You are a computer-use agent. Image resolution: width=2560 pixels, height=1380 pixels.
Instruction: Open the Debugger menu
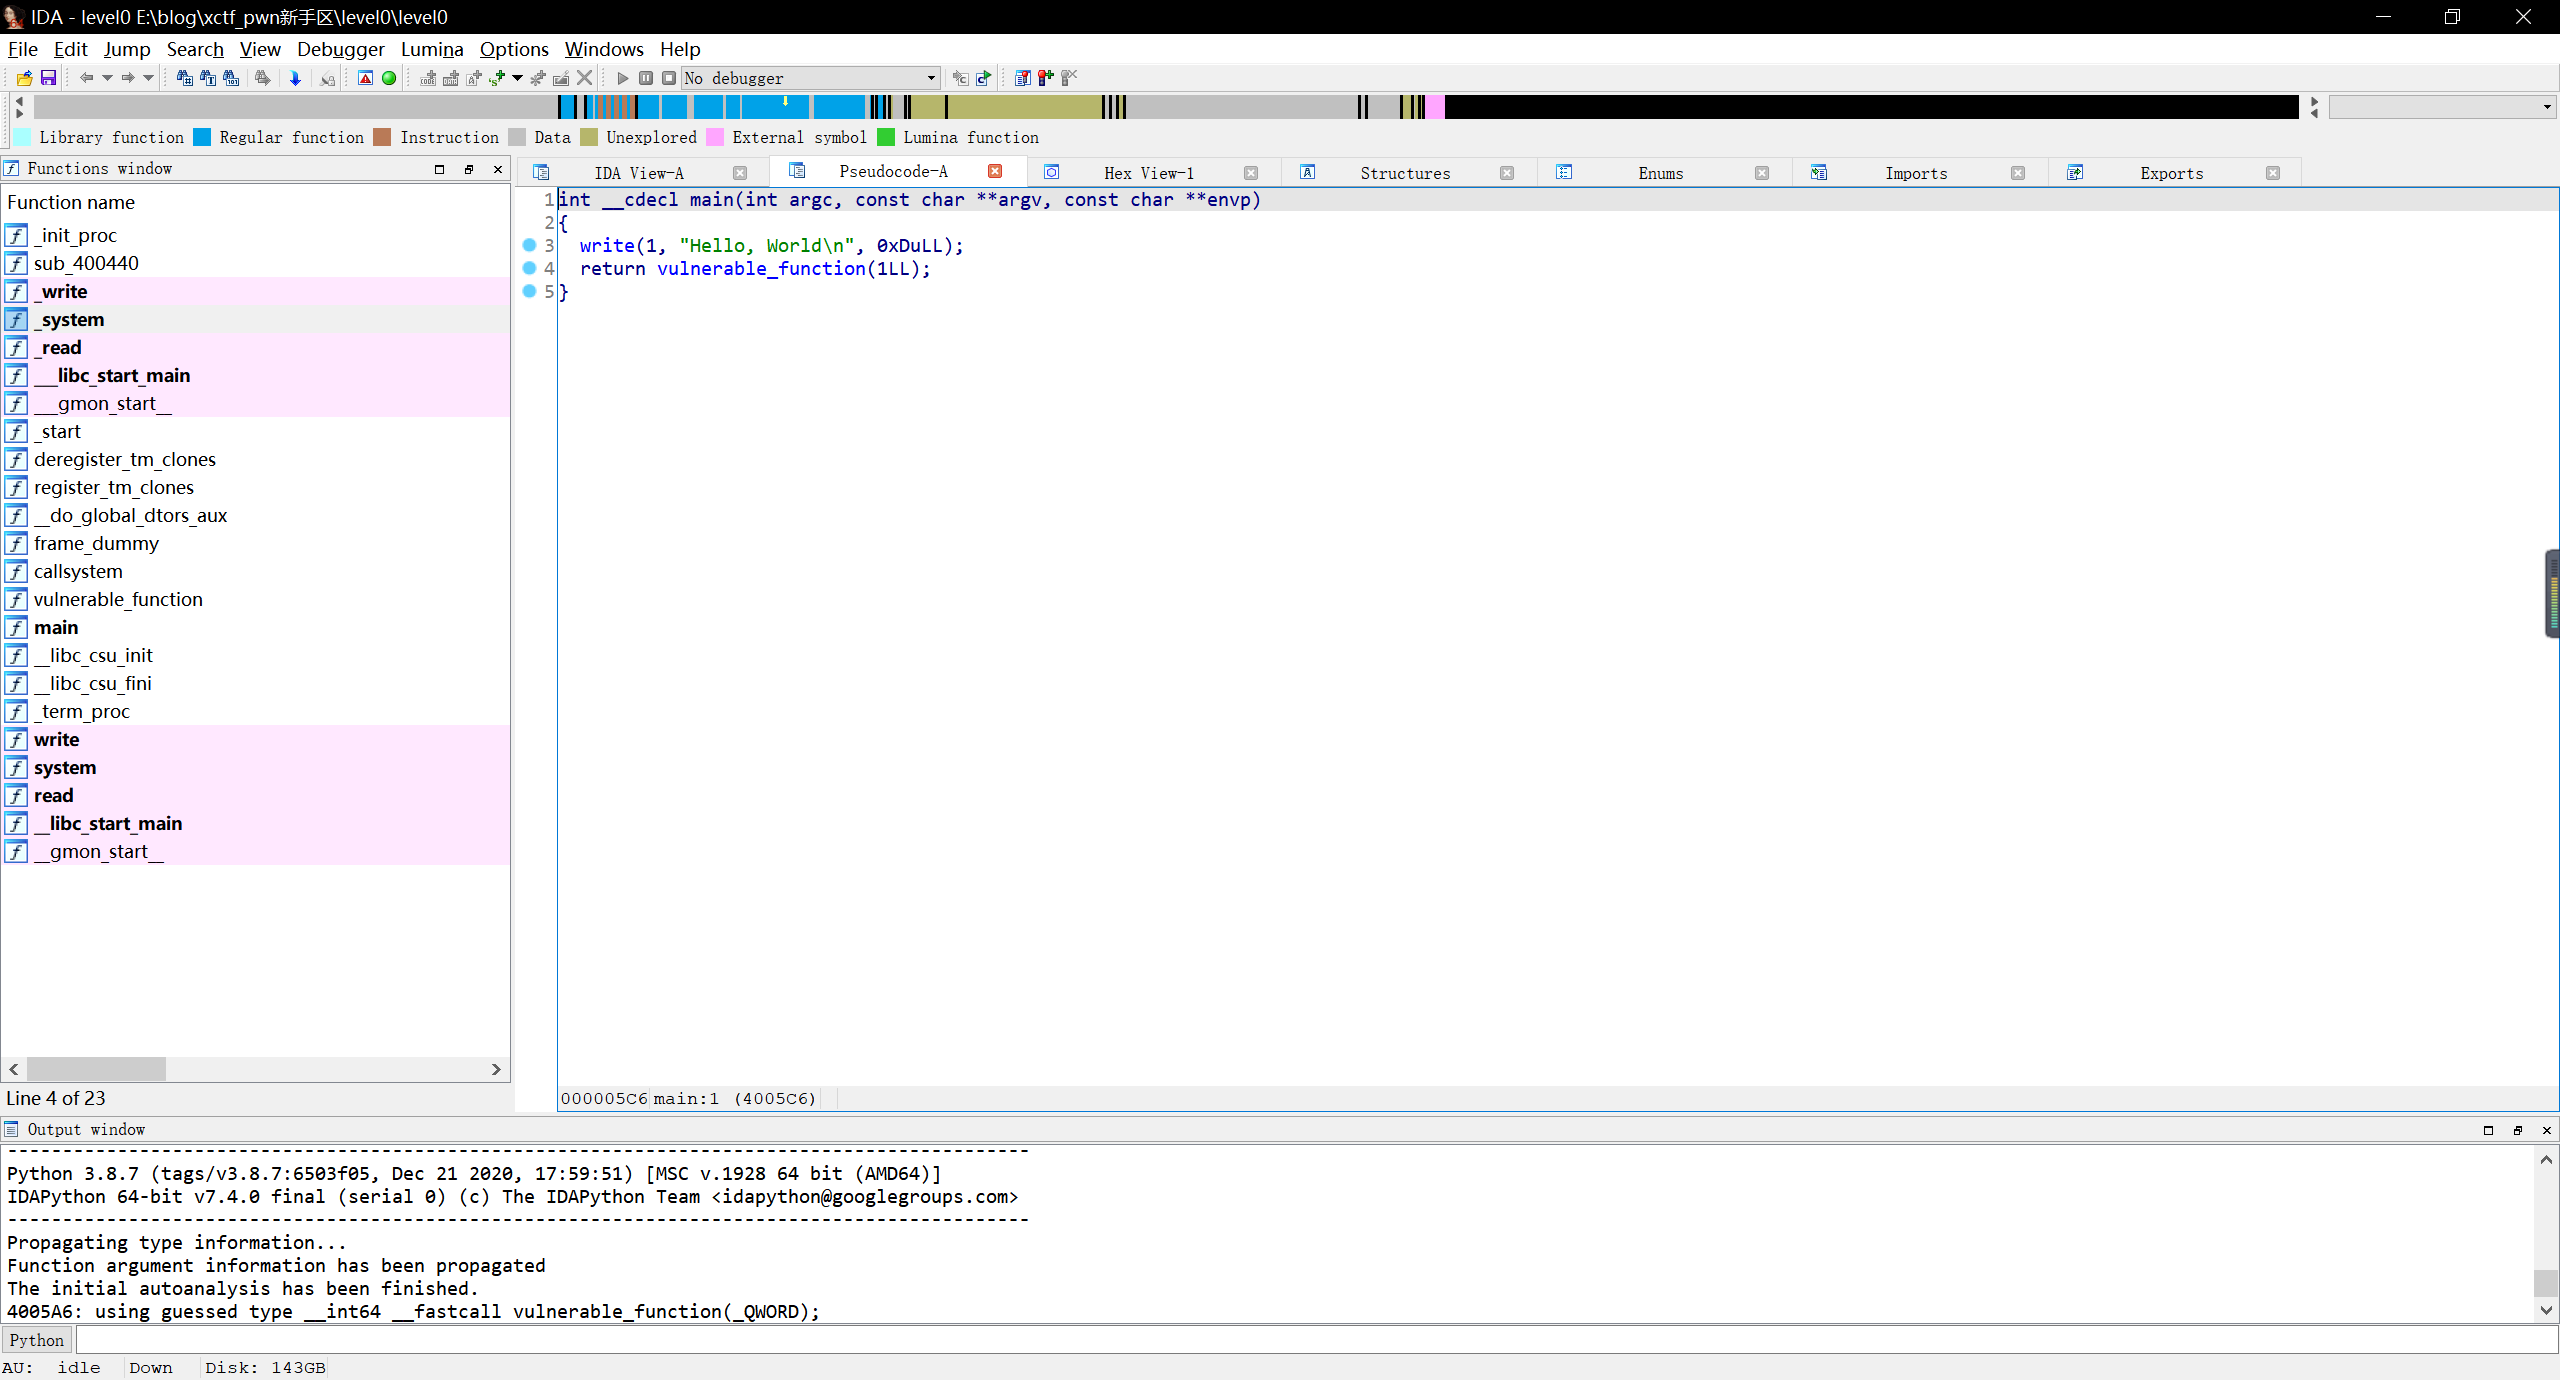(x=340, y=49)
